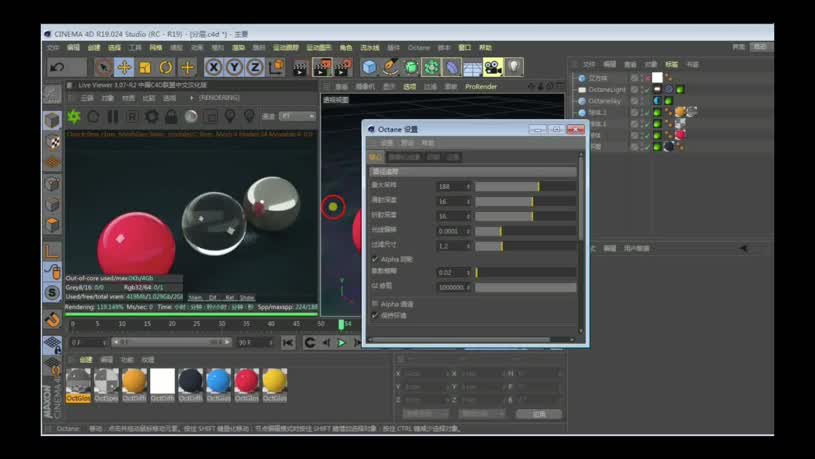Click the timeline loop/record circular icon
The width and height of the screenshot is (815, 459).
click(x=310, y=343)
